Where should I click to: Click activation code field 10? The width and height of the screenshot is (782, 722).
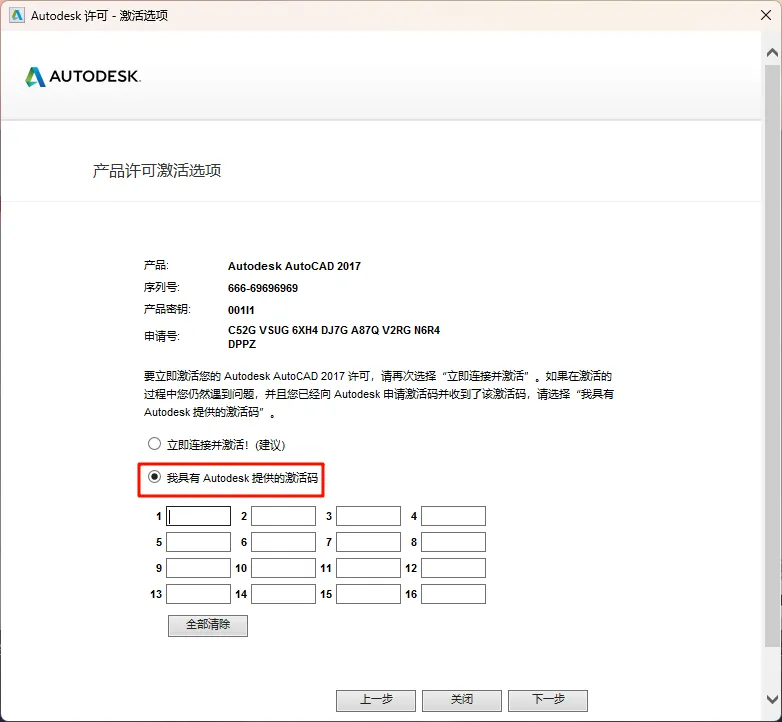283,568
